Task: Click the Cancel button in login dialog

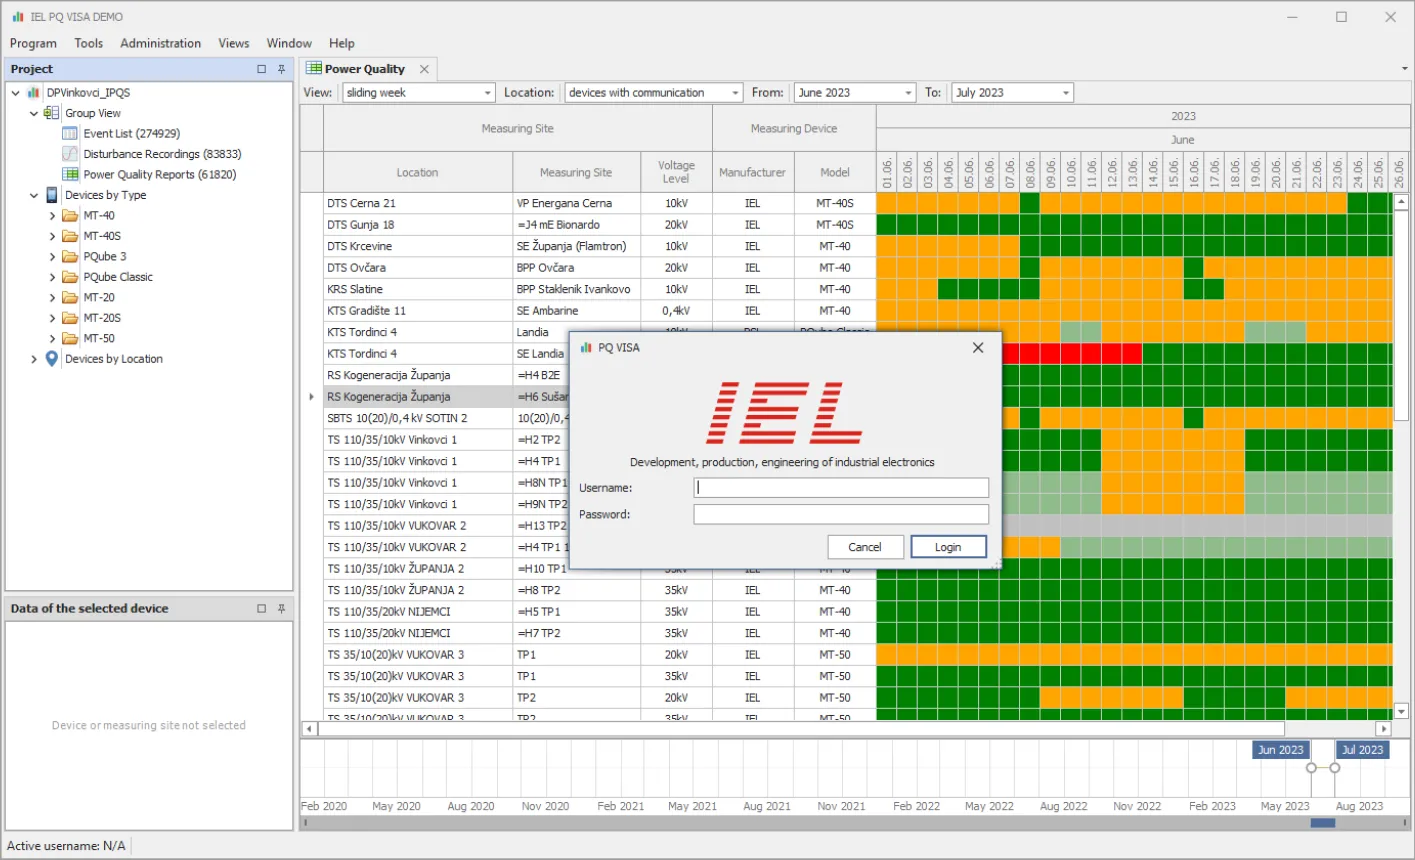Action: click(x=865, y=547)
